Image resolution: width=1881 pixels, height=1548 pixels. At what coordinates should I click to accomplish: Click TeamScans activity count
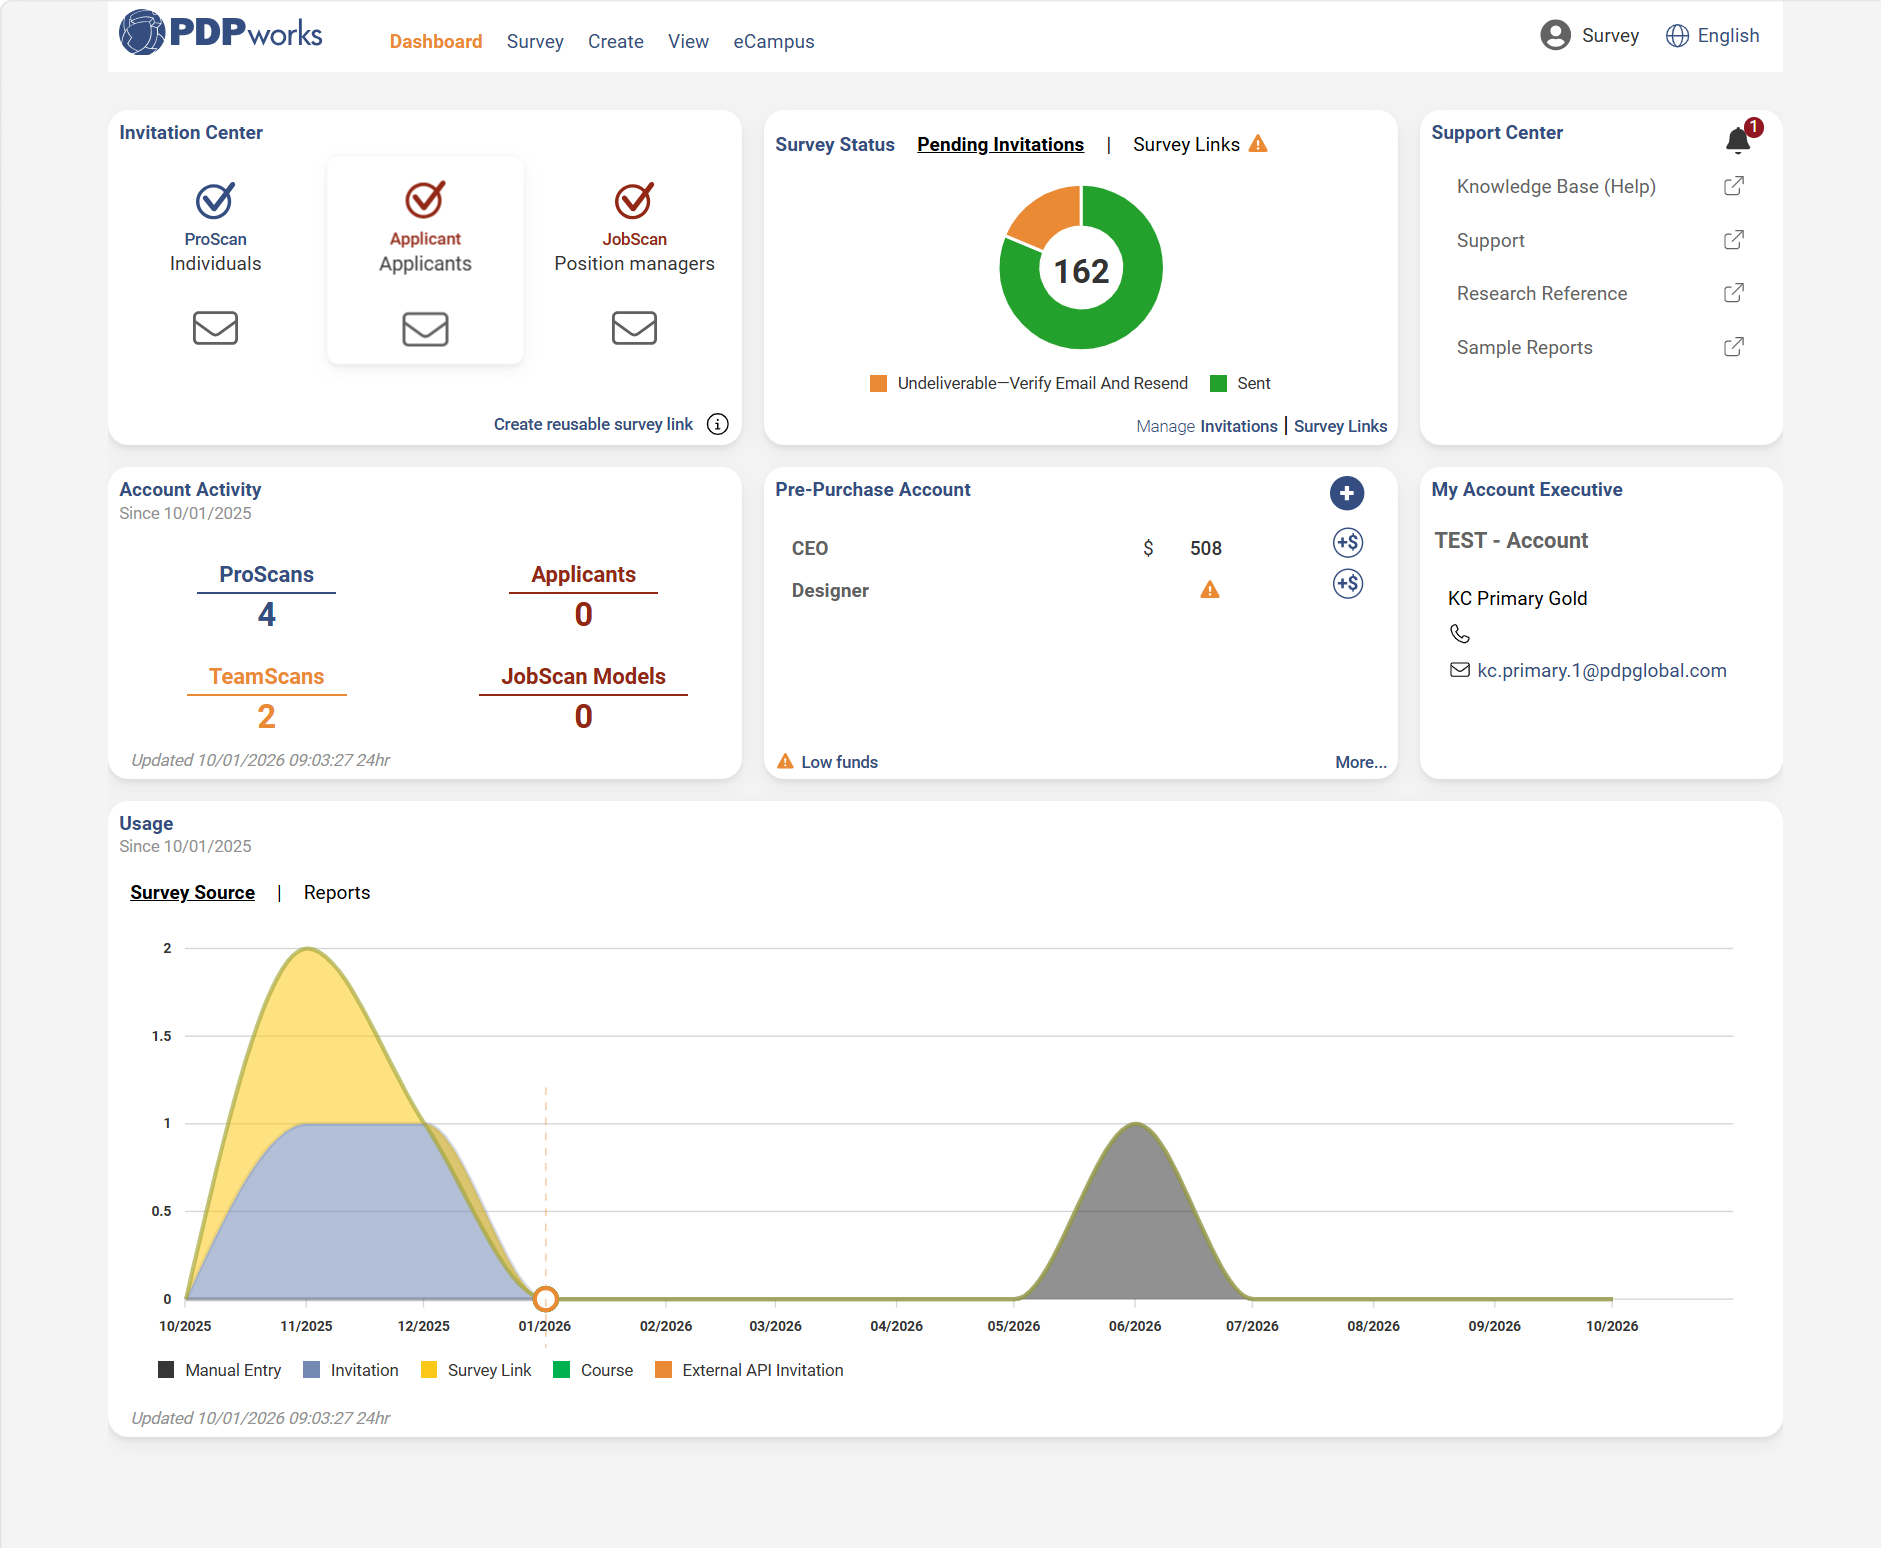click(266, 716)
